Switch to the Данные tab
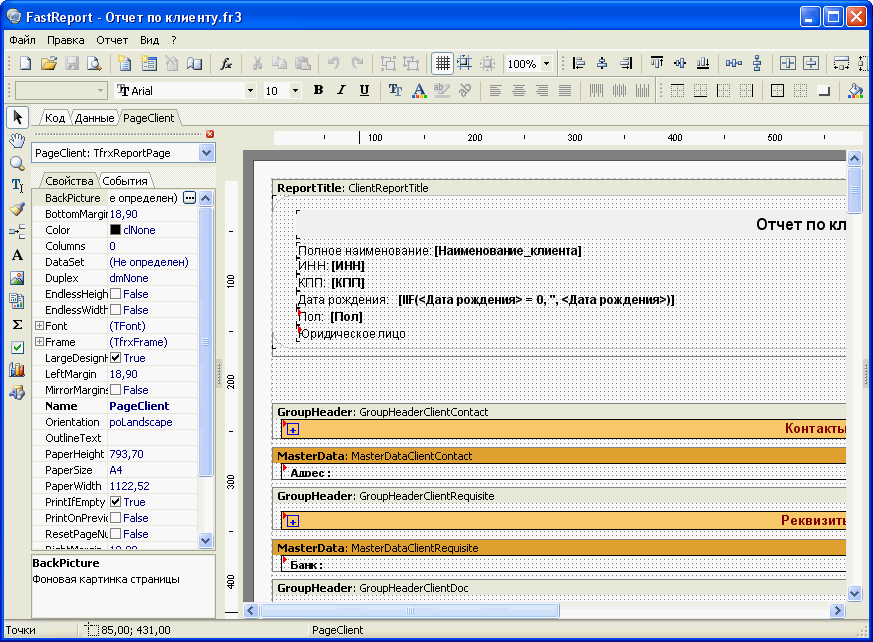873x642 pixels. click(94, 117)
